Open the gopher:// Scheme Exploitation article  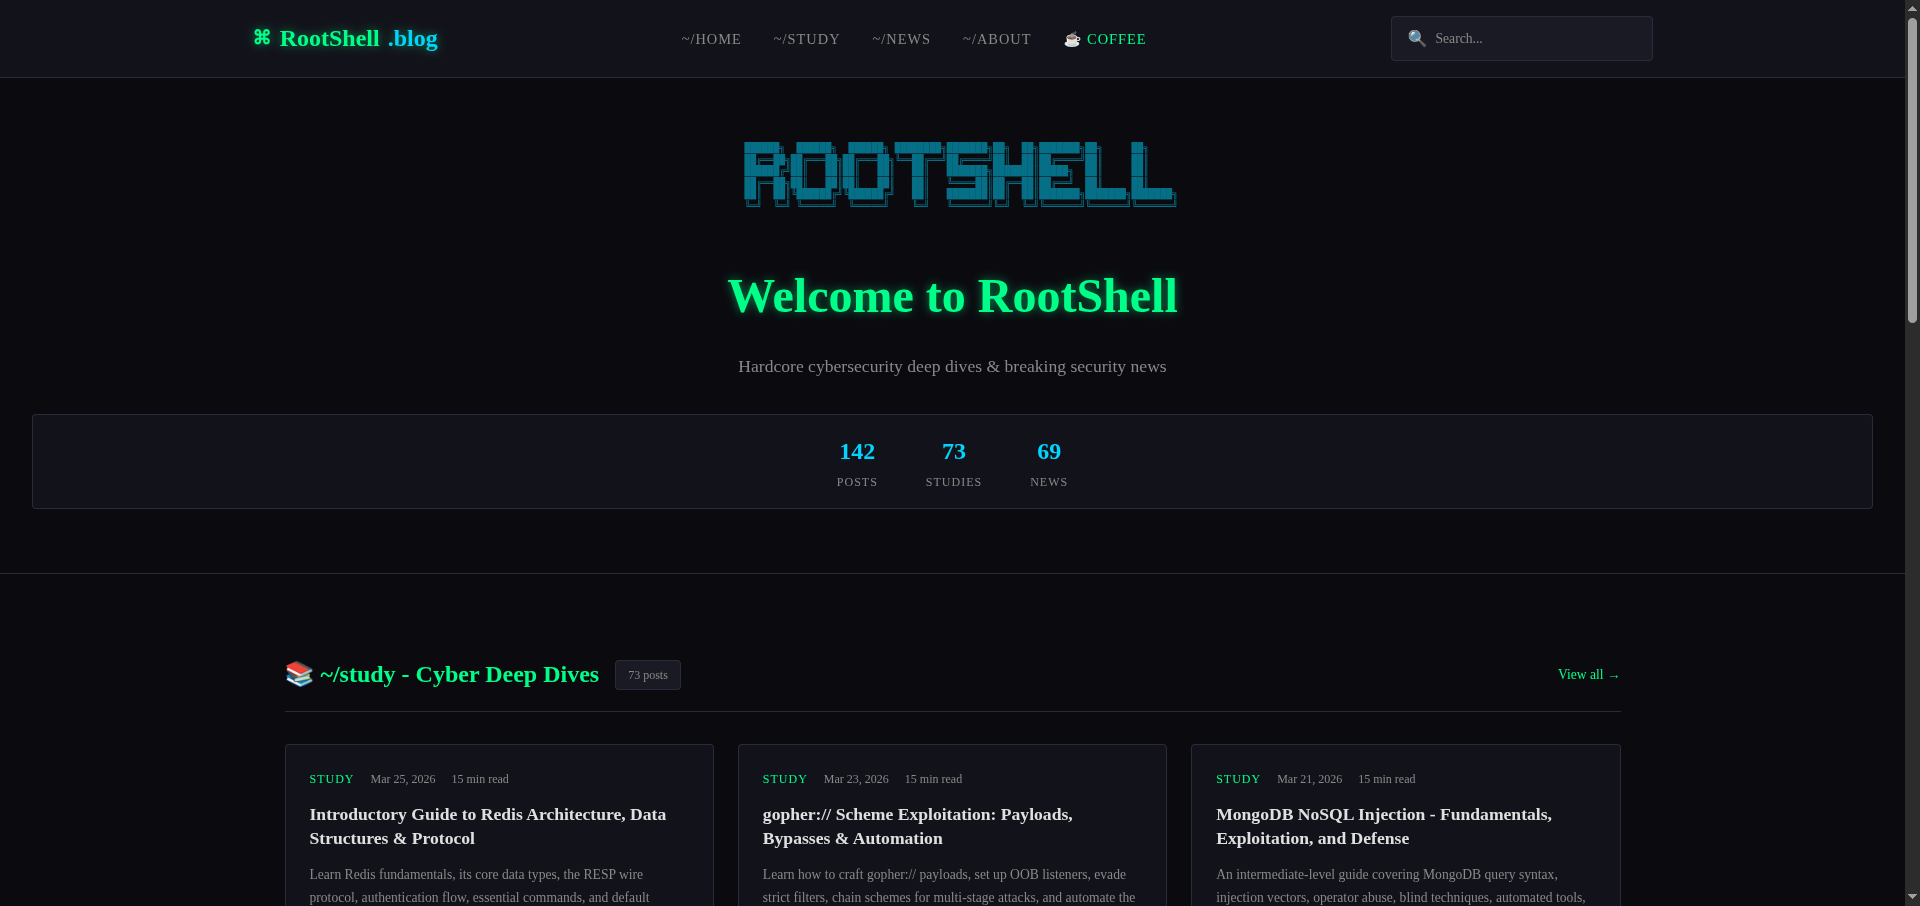917,826
